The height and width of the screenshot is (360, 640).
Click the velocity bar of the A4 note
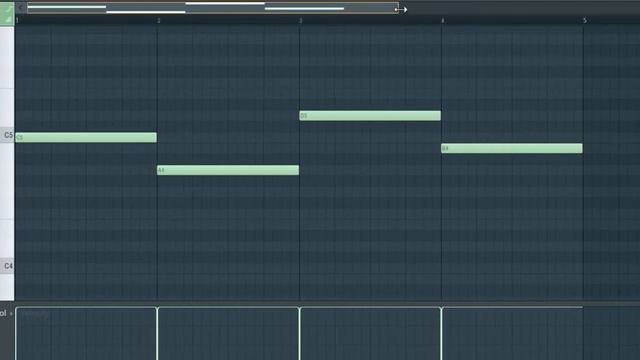pyautogui.click(x=158, y=333)
